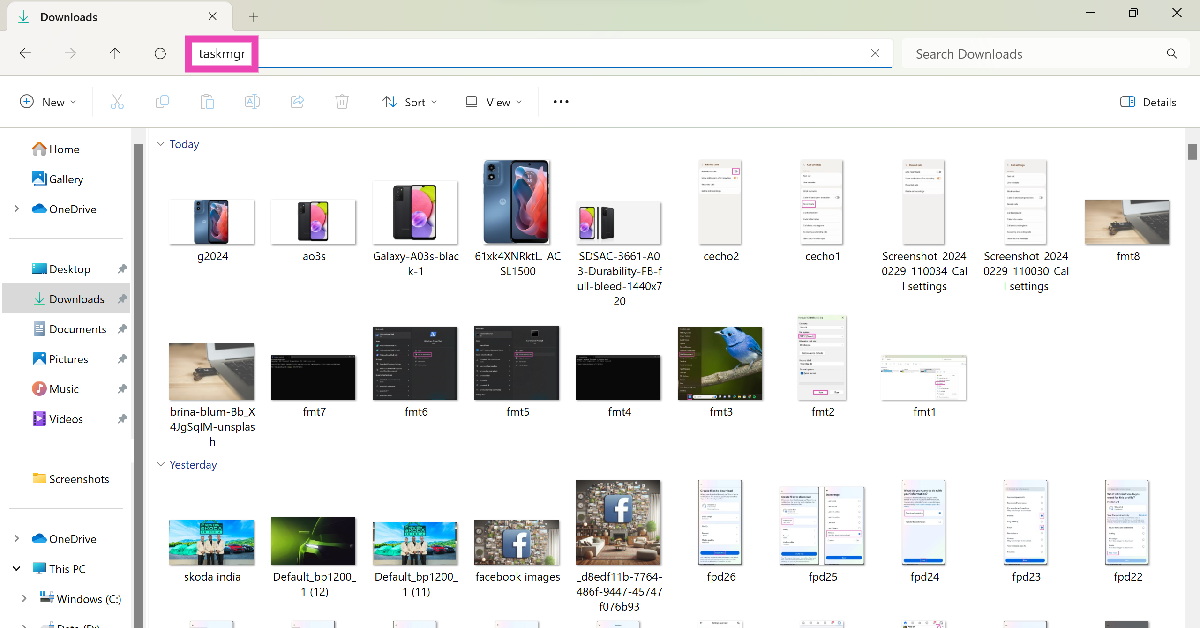
Task: Add a new tab
Action: pos(253,17)
